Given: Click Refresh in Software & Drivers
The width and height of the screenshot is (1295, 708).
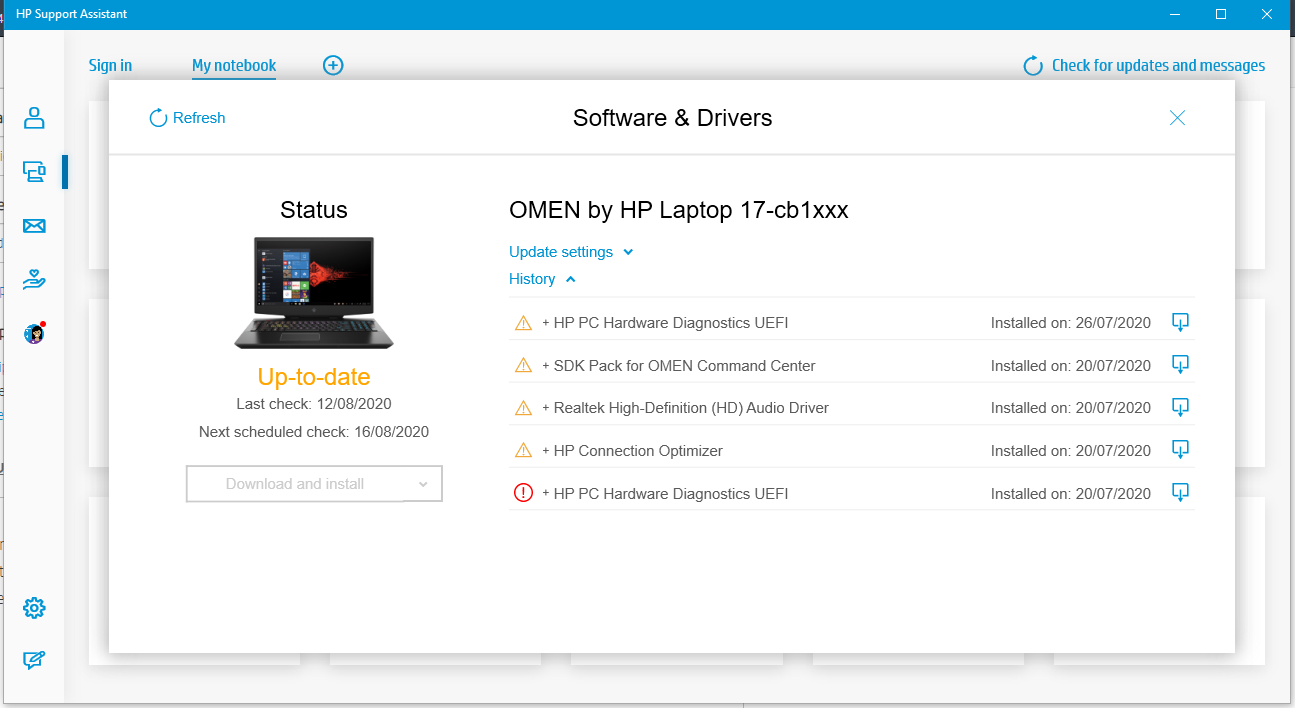Looking at the screenshot, I should 188,118.
